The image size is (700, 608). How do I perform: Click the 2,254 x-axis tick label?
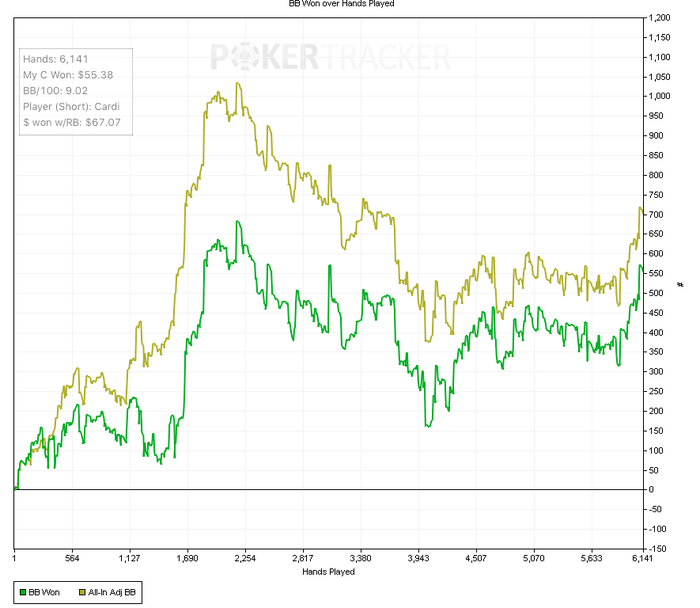click(x=245, y=558)
